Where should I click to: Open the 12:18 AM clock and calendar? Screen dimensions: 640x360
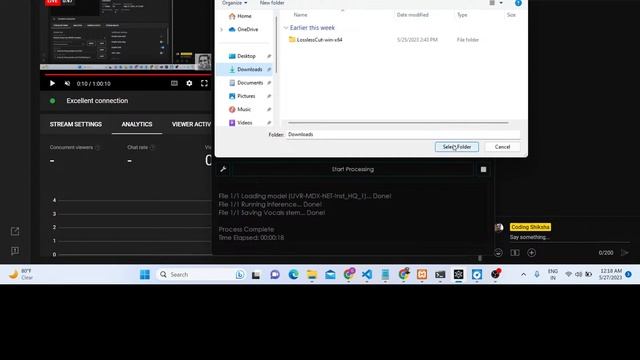click(610, 274)
